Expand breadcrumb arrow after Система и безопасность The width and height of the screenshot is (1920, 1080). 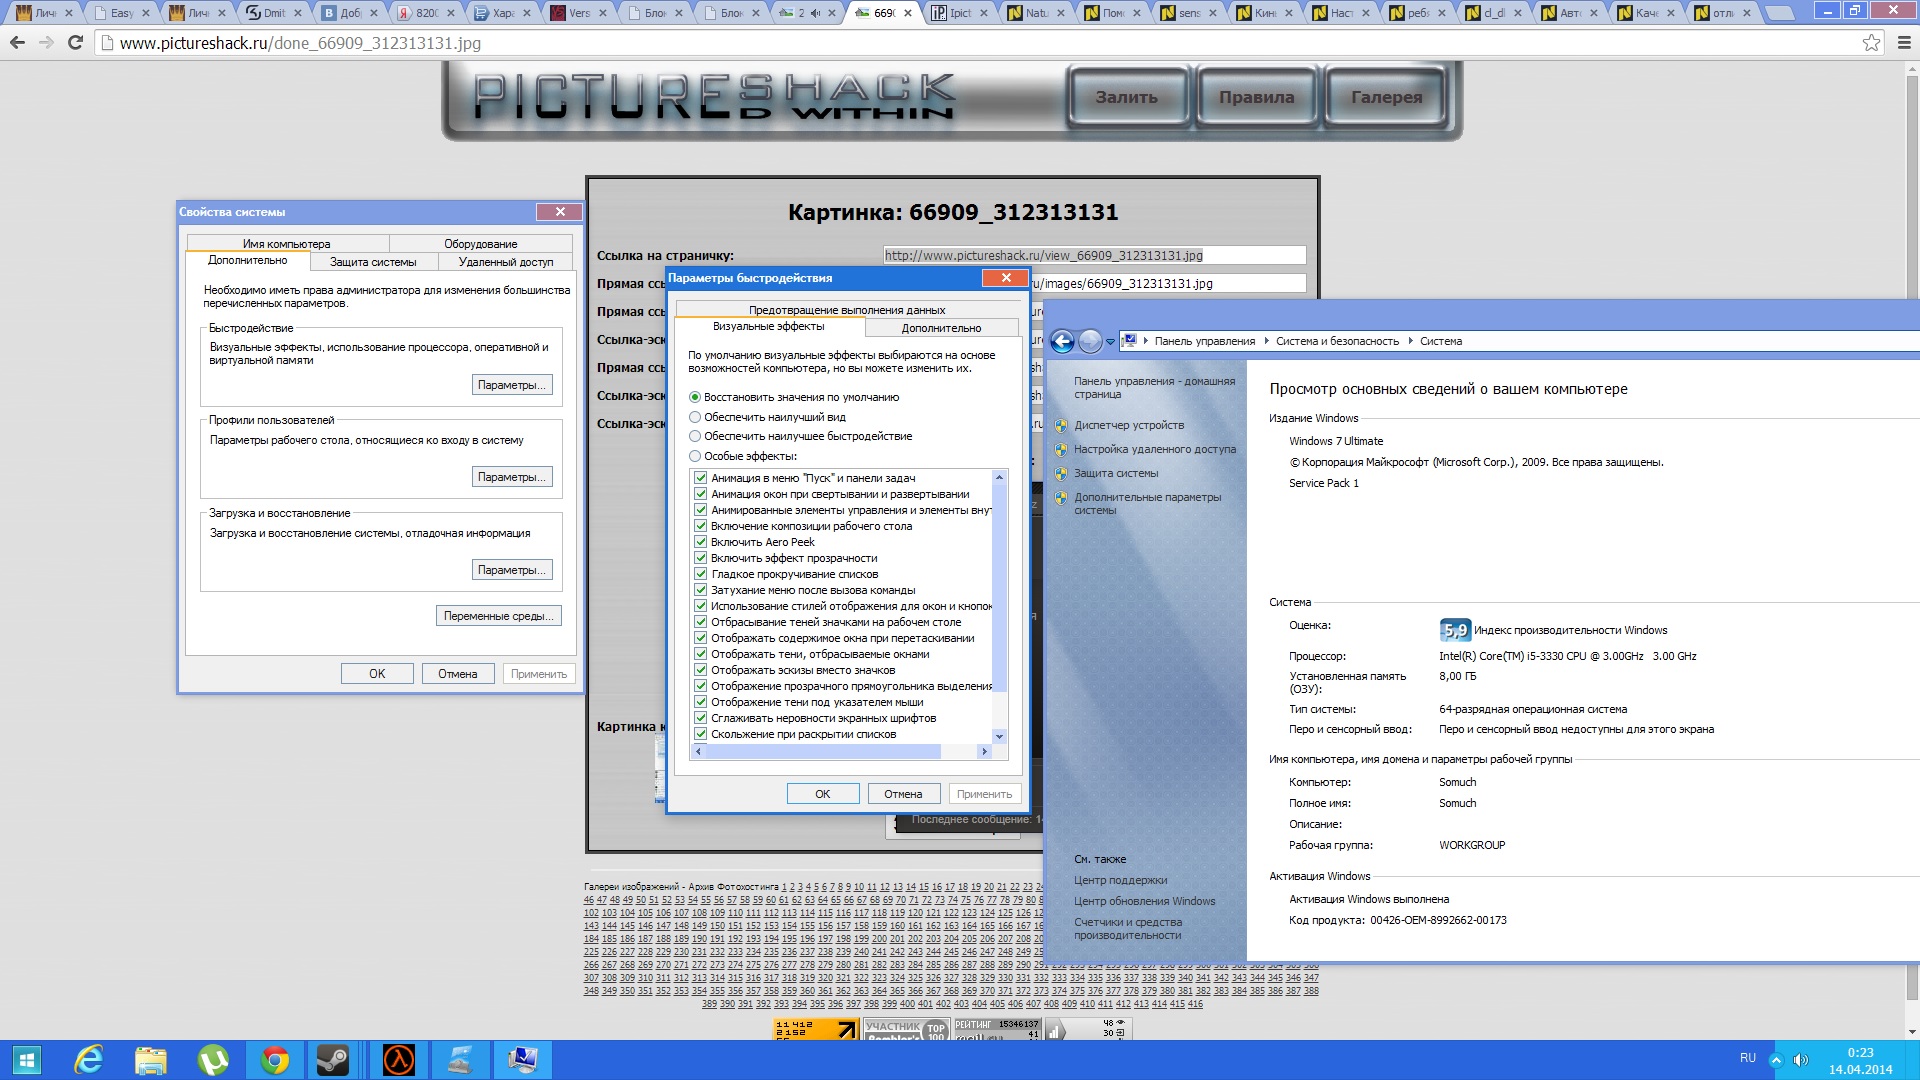[1410, 341]
